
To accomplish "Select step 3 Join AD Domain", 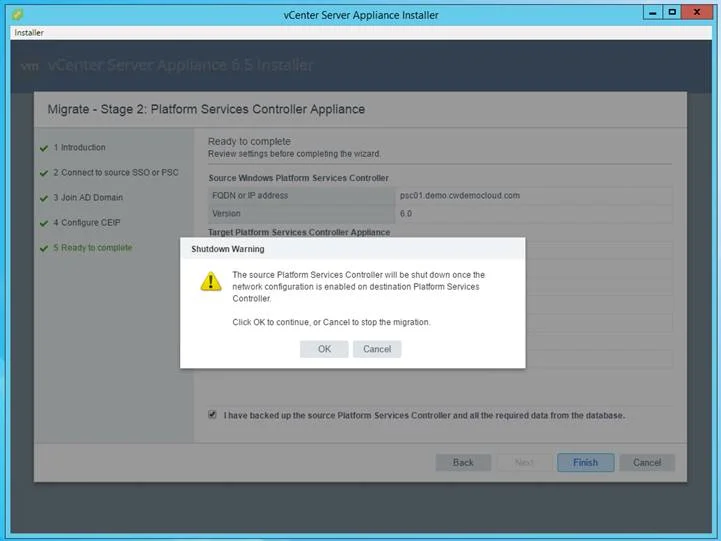I will click(x=88, y=198).
